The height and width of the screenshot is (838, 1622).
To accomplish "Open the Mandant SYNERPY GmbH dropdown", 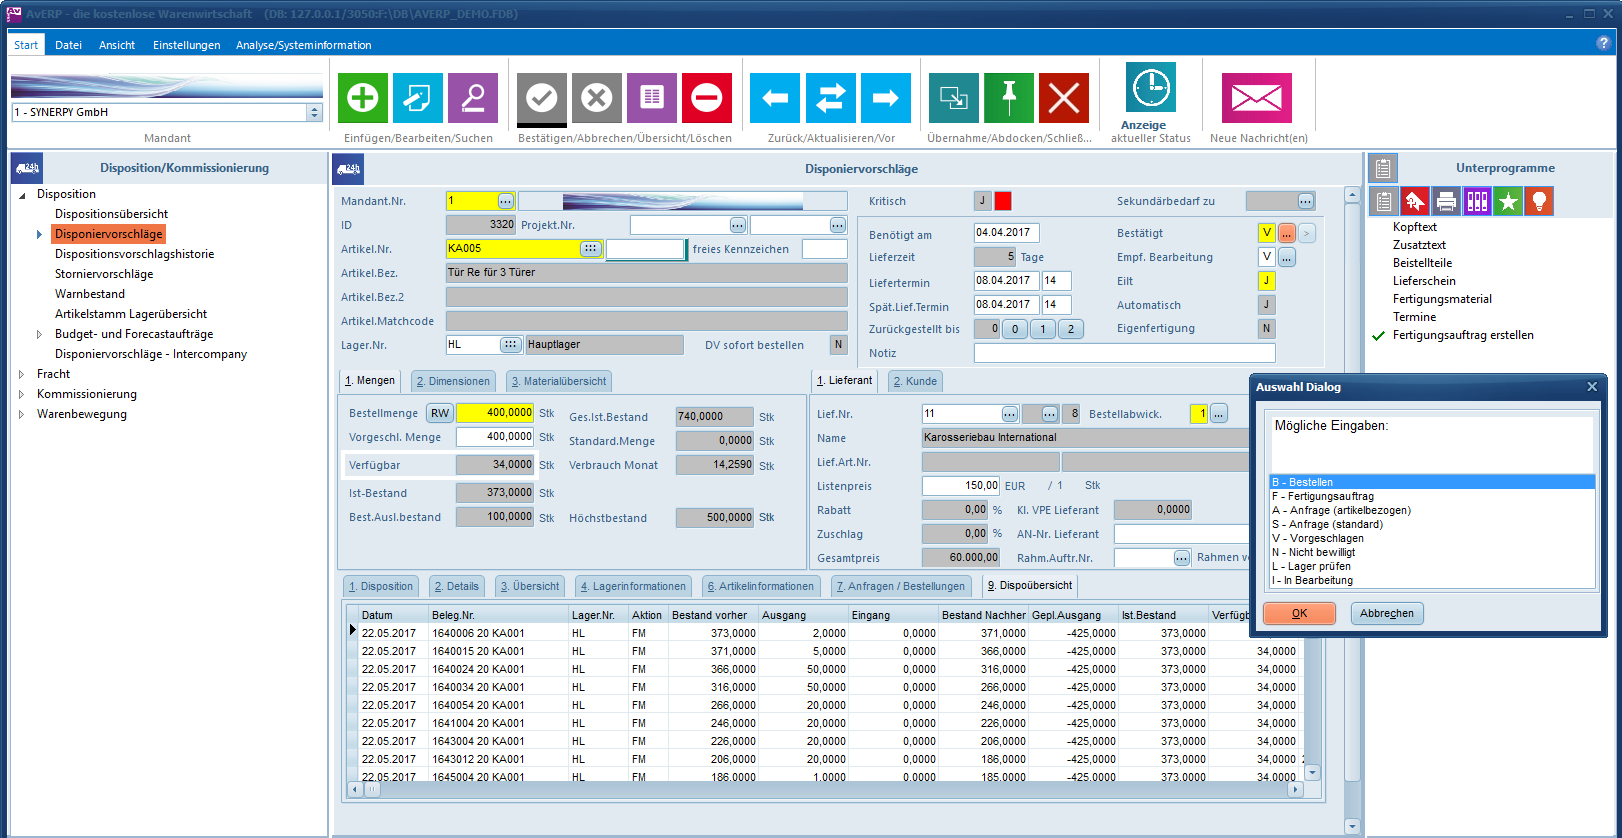I will [x=315, y=113].
